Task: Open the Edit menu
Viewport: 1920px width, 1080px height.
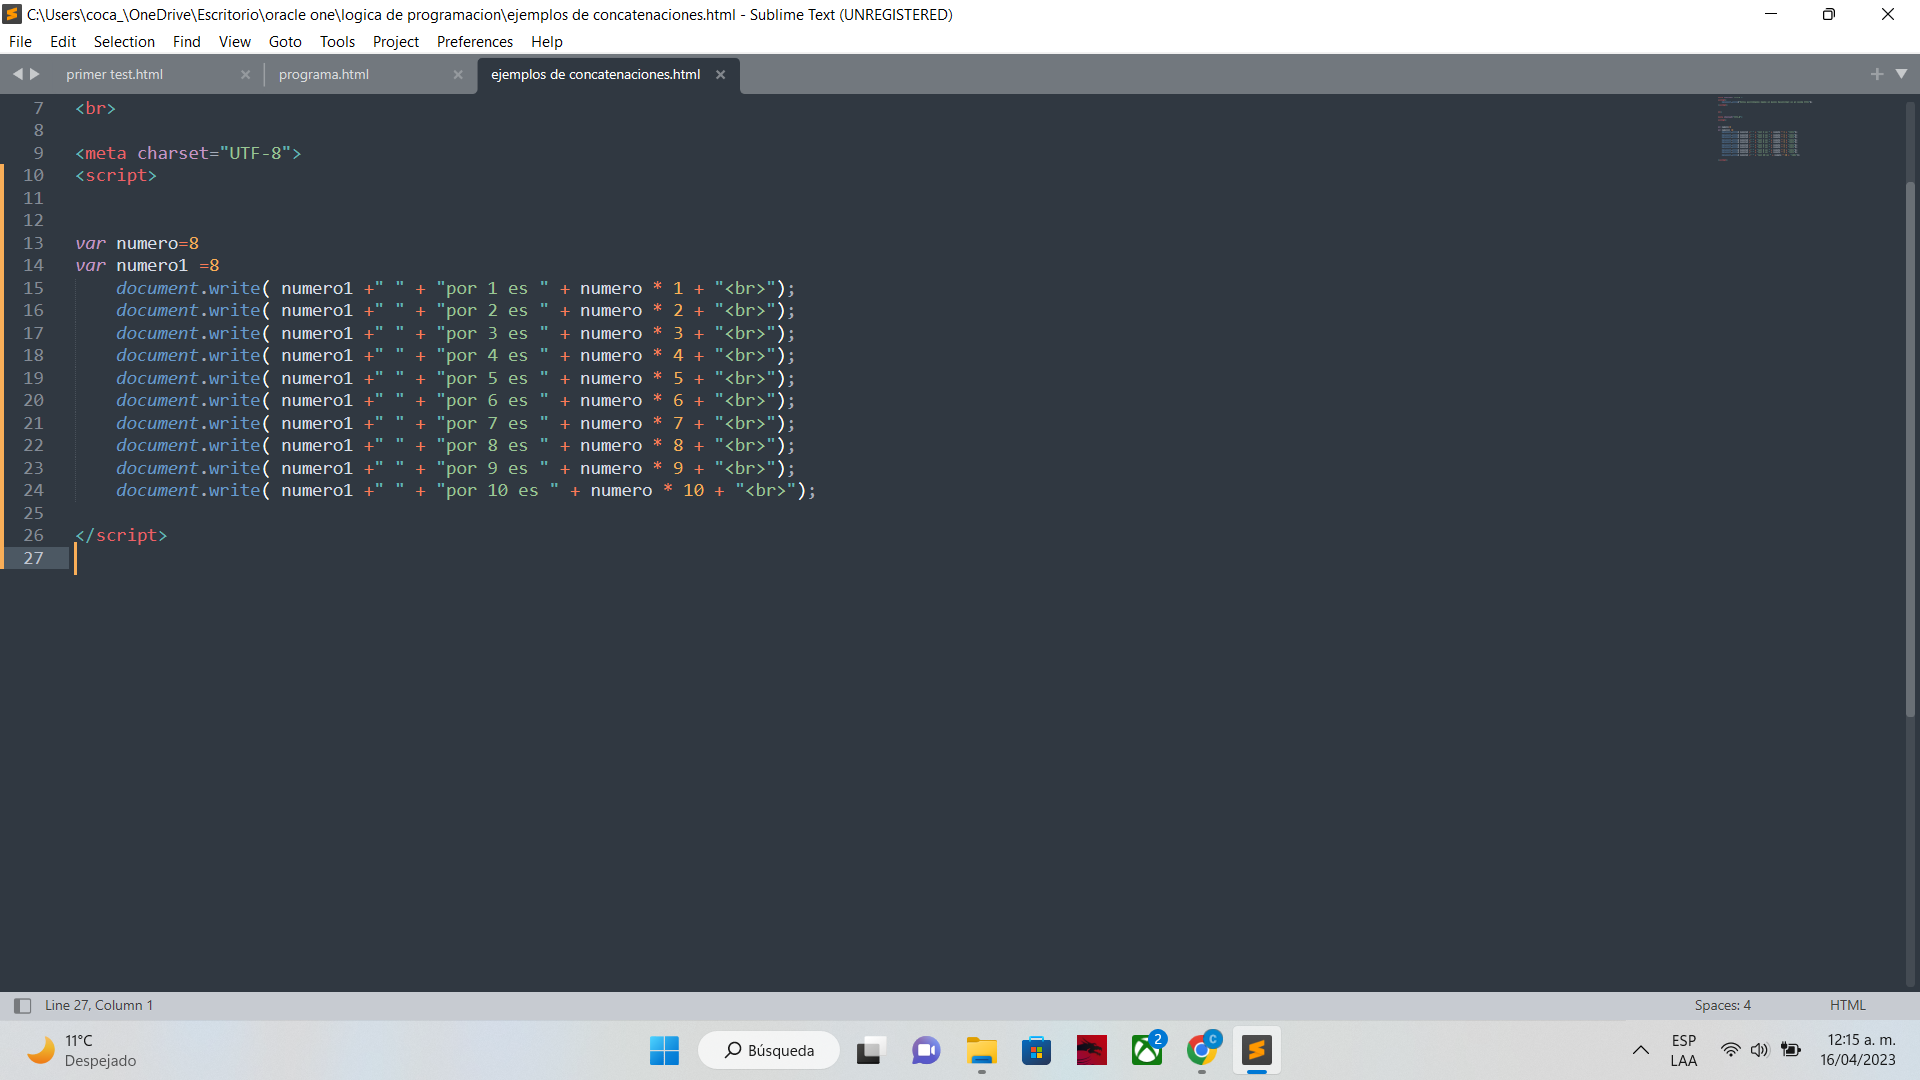Action: pos(63,41)
